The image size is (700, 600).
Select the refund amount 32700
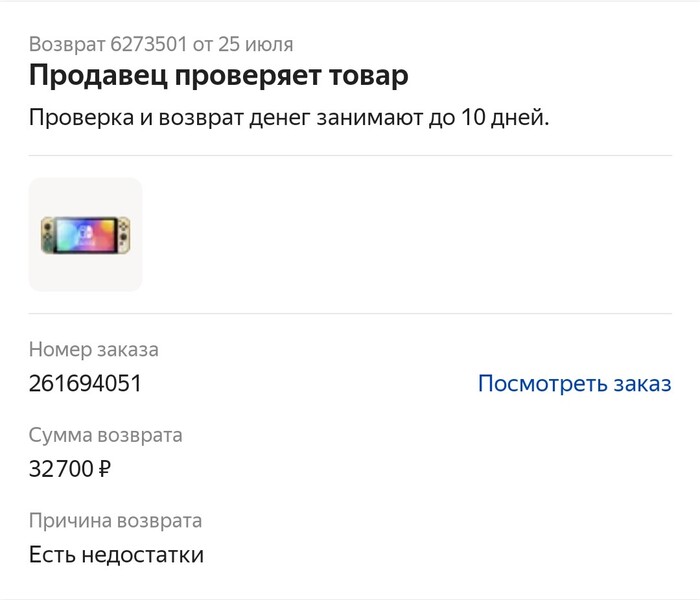click(62, 469)
